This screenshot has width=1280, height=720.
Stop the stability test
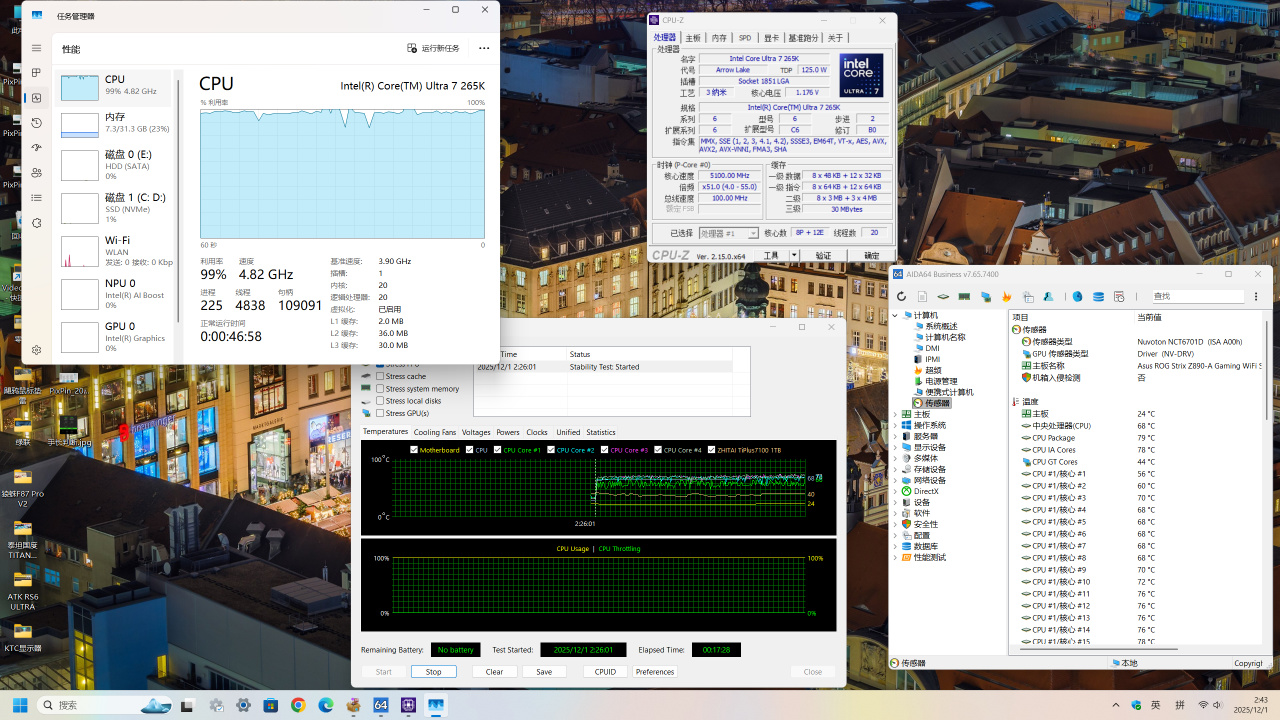(x=433, y=672)
